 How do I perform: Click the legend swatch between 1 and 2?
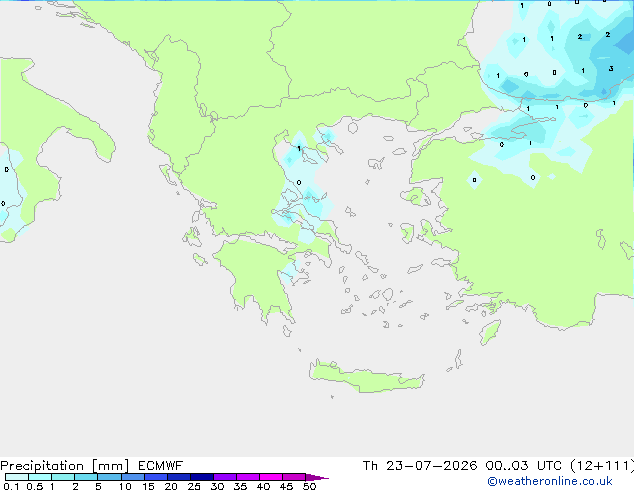pos(63,477)
